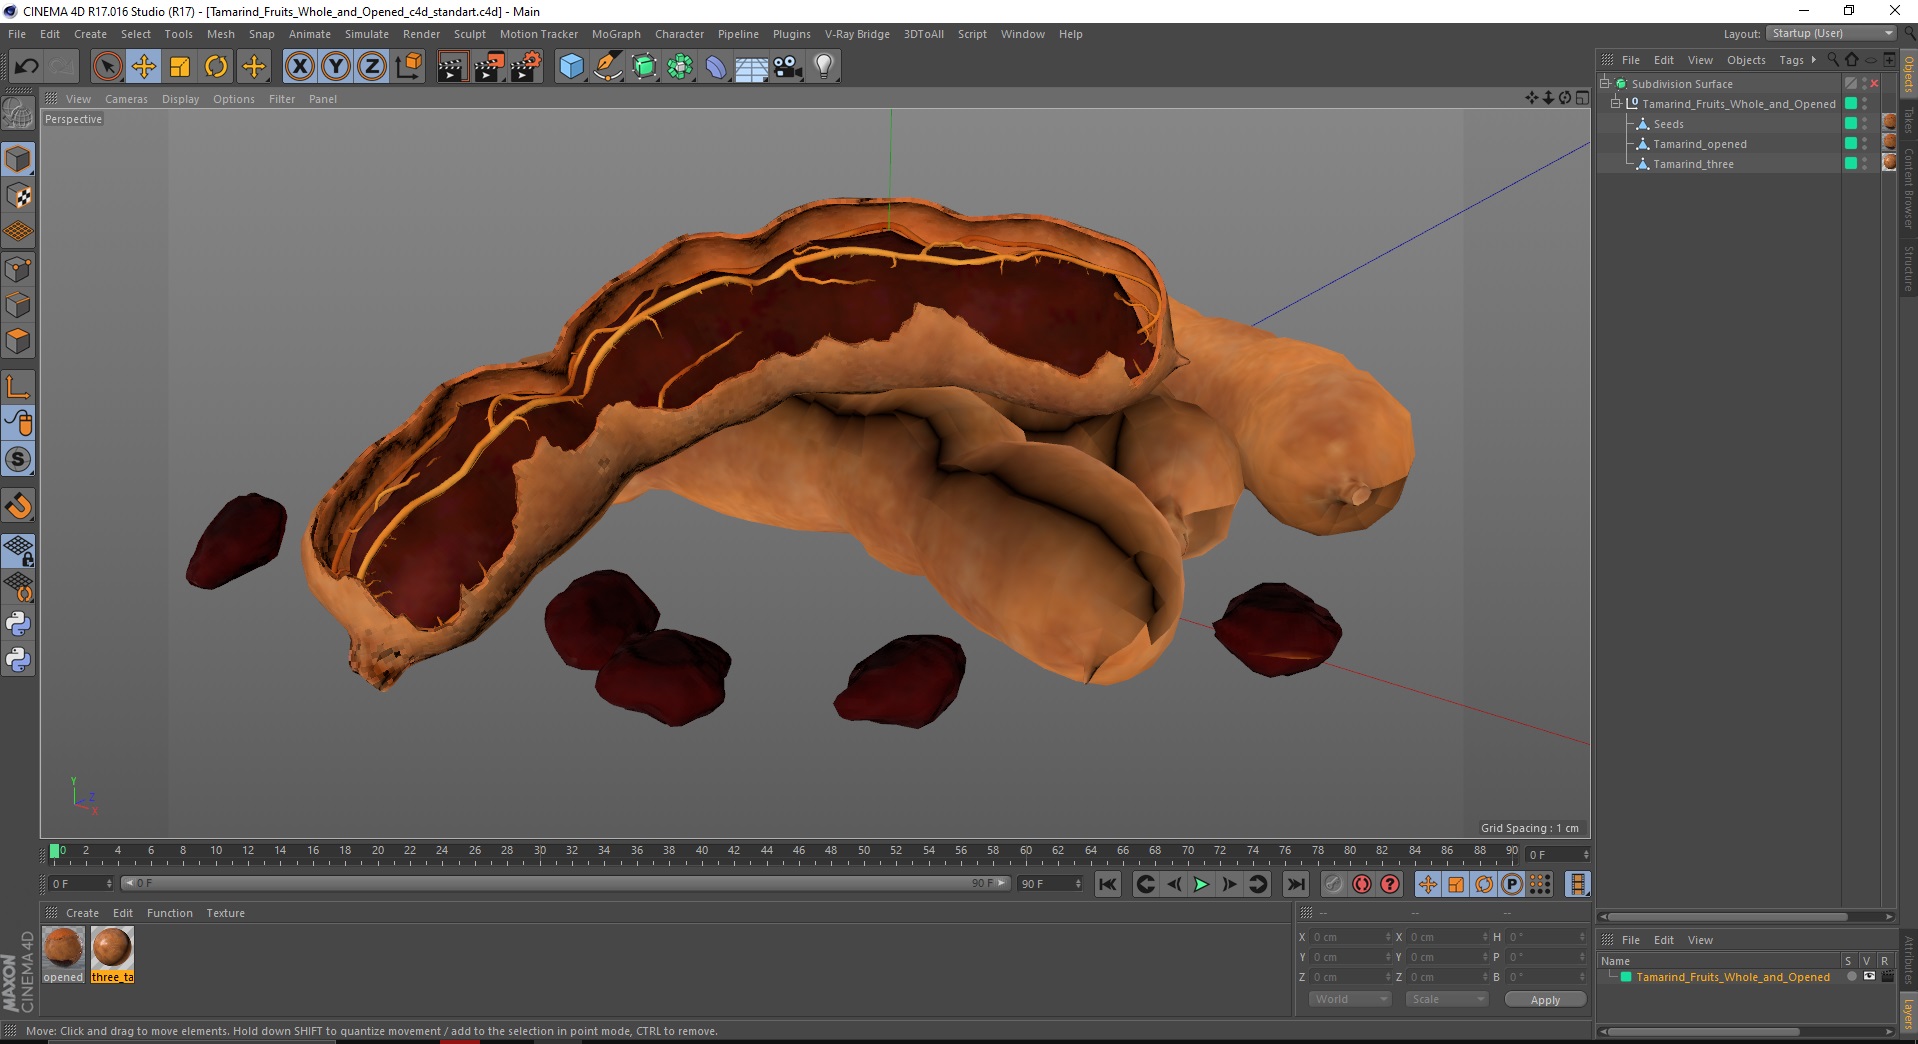
Task: Open the deformer objects icon
Action: coord(716,67)
